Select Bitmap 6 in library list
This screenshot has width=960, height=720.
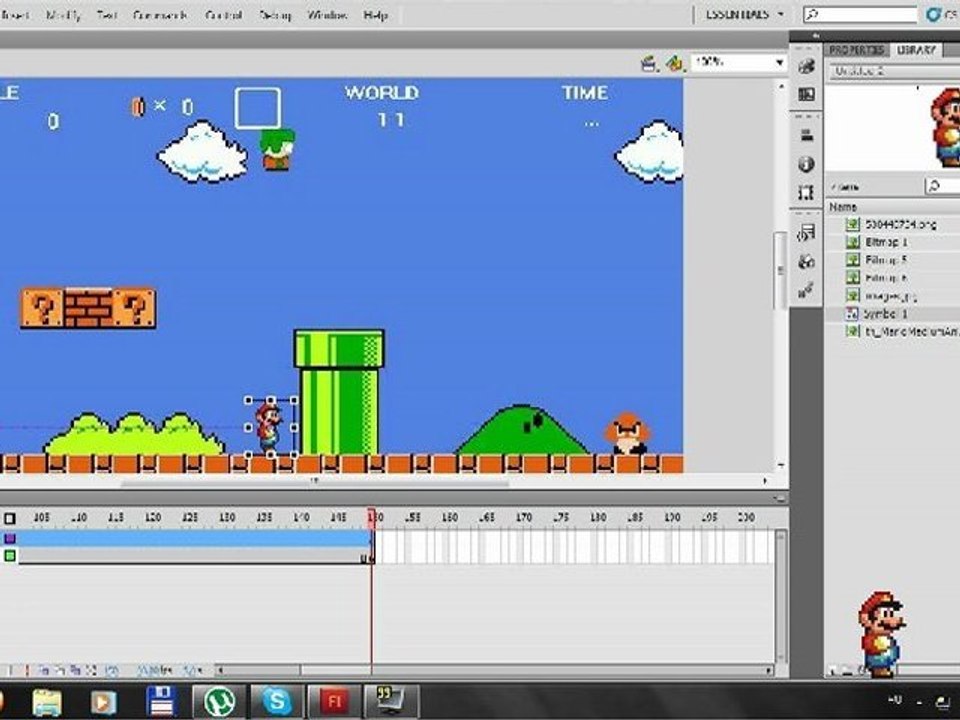click(x=886, y=278)
